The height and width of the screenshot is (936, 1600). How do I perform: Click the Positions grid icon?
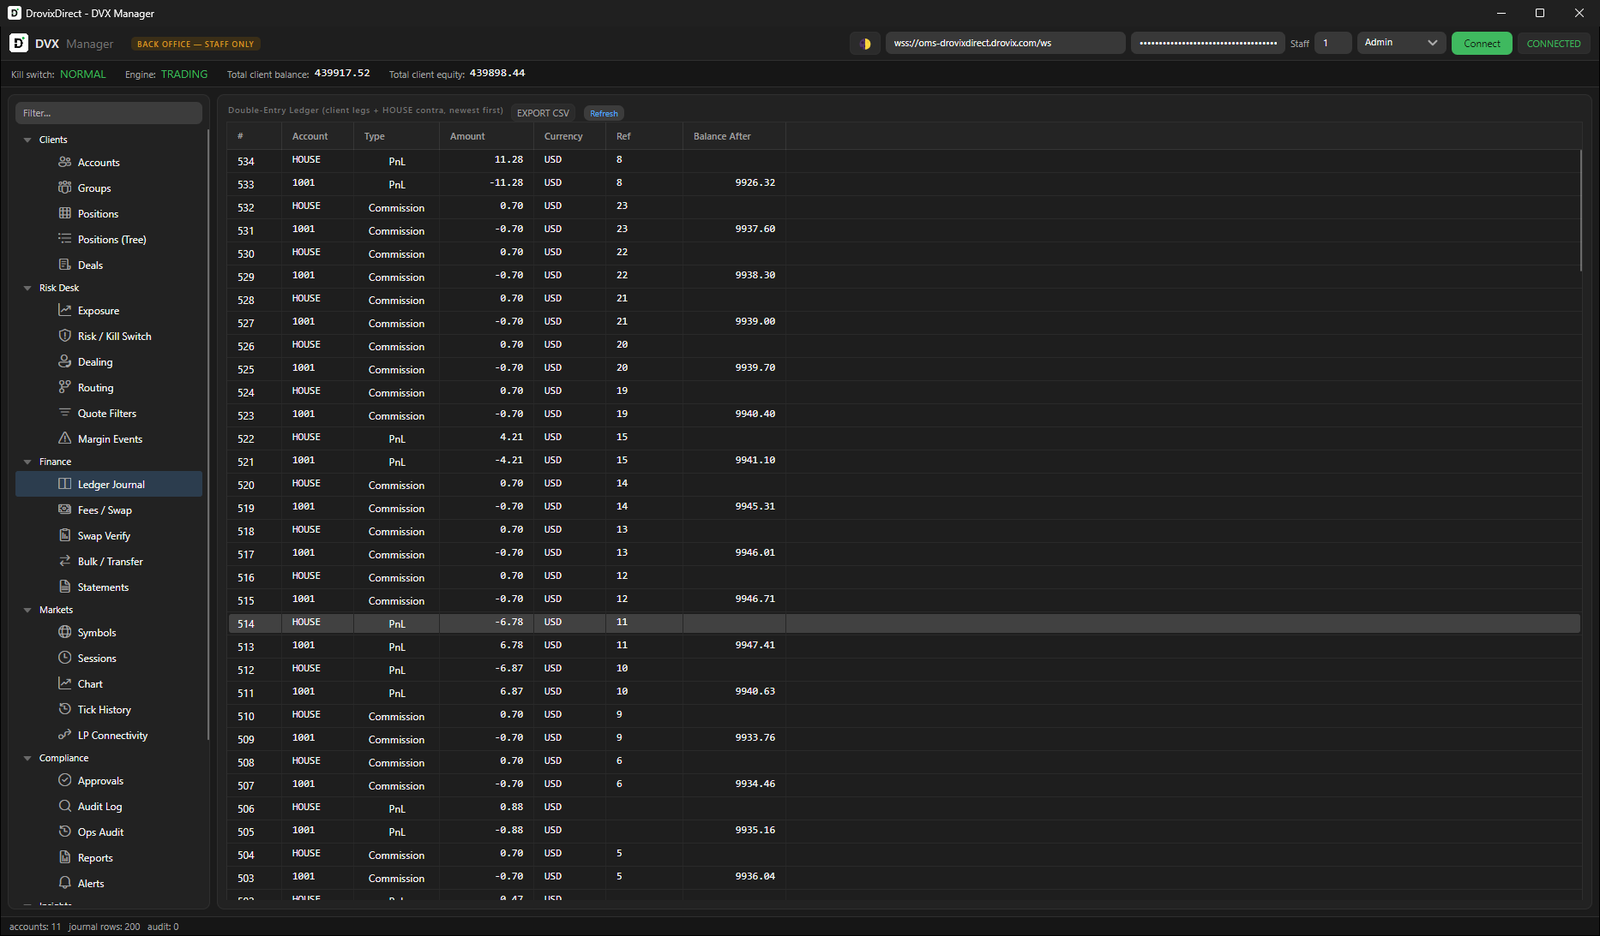pos(65,213)
